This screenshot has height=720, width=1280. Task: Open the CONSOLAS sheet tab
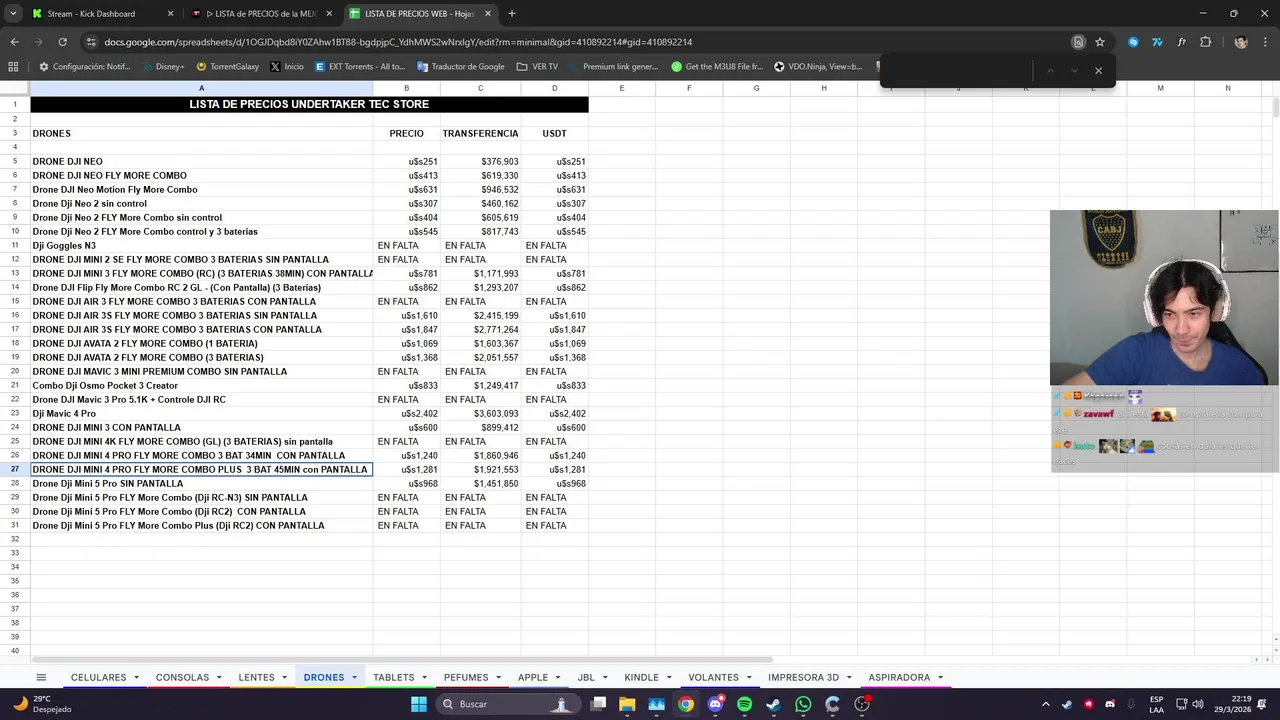182,677
